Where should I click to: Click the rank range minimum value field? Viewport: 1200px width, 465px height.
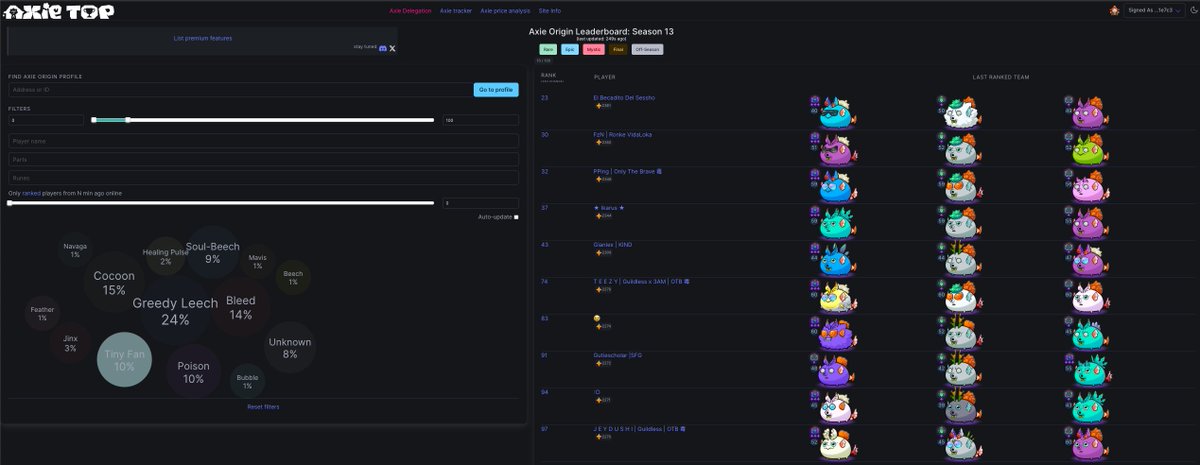pyautogui.click(x=46, y=120)
